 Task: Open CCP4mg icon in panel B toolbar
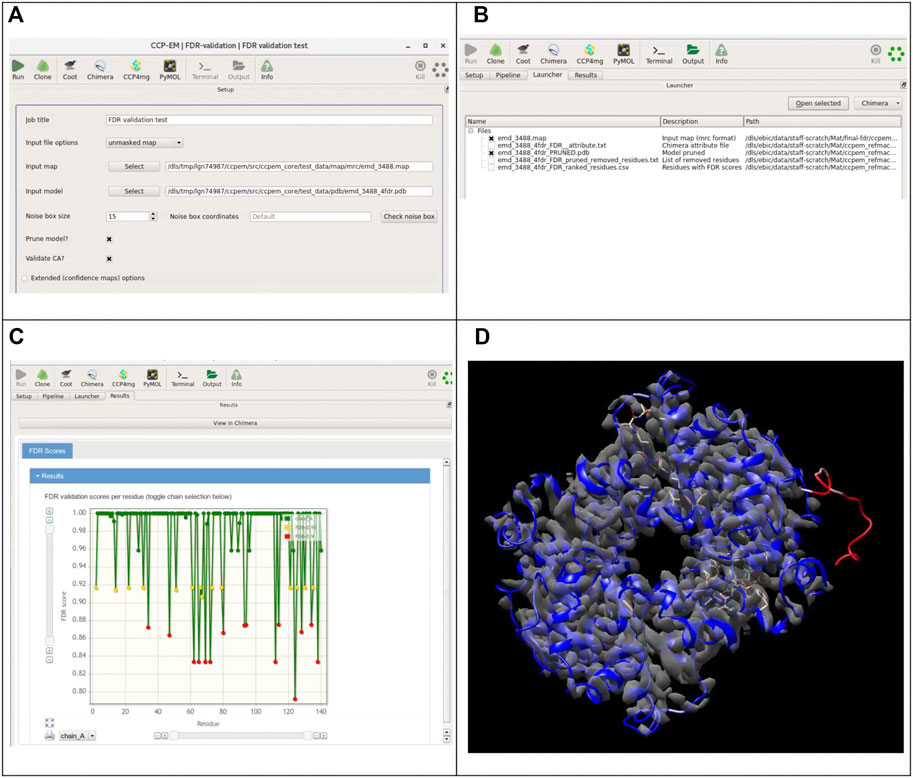pyautogui.click(x=590, y=54)
